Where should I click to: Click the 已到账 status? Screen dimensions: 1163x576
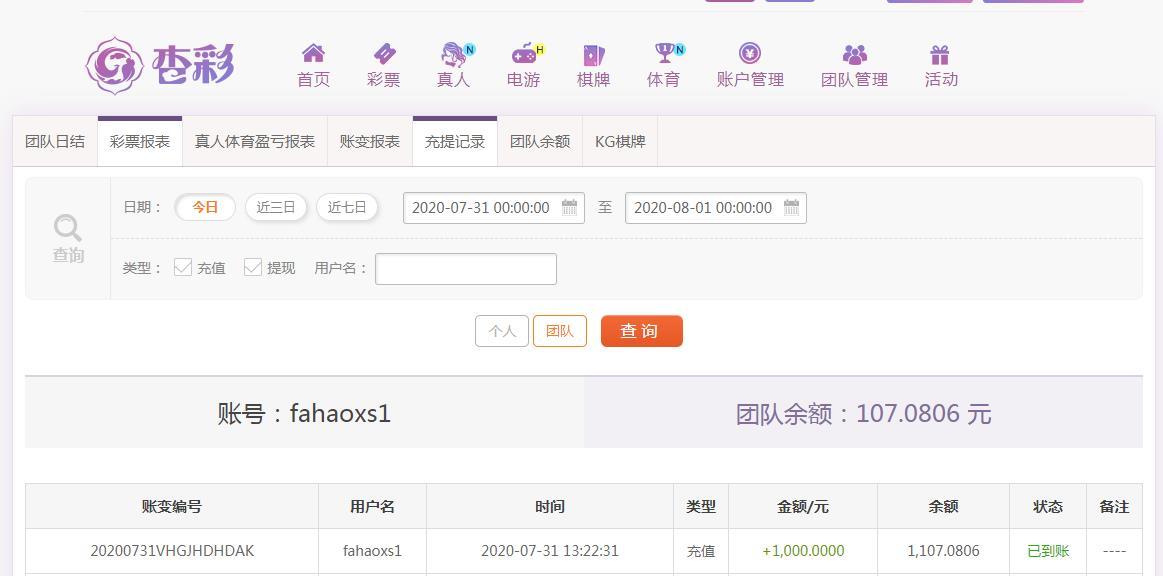point(1048,551)
